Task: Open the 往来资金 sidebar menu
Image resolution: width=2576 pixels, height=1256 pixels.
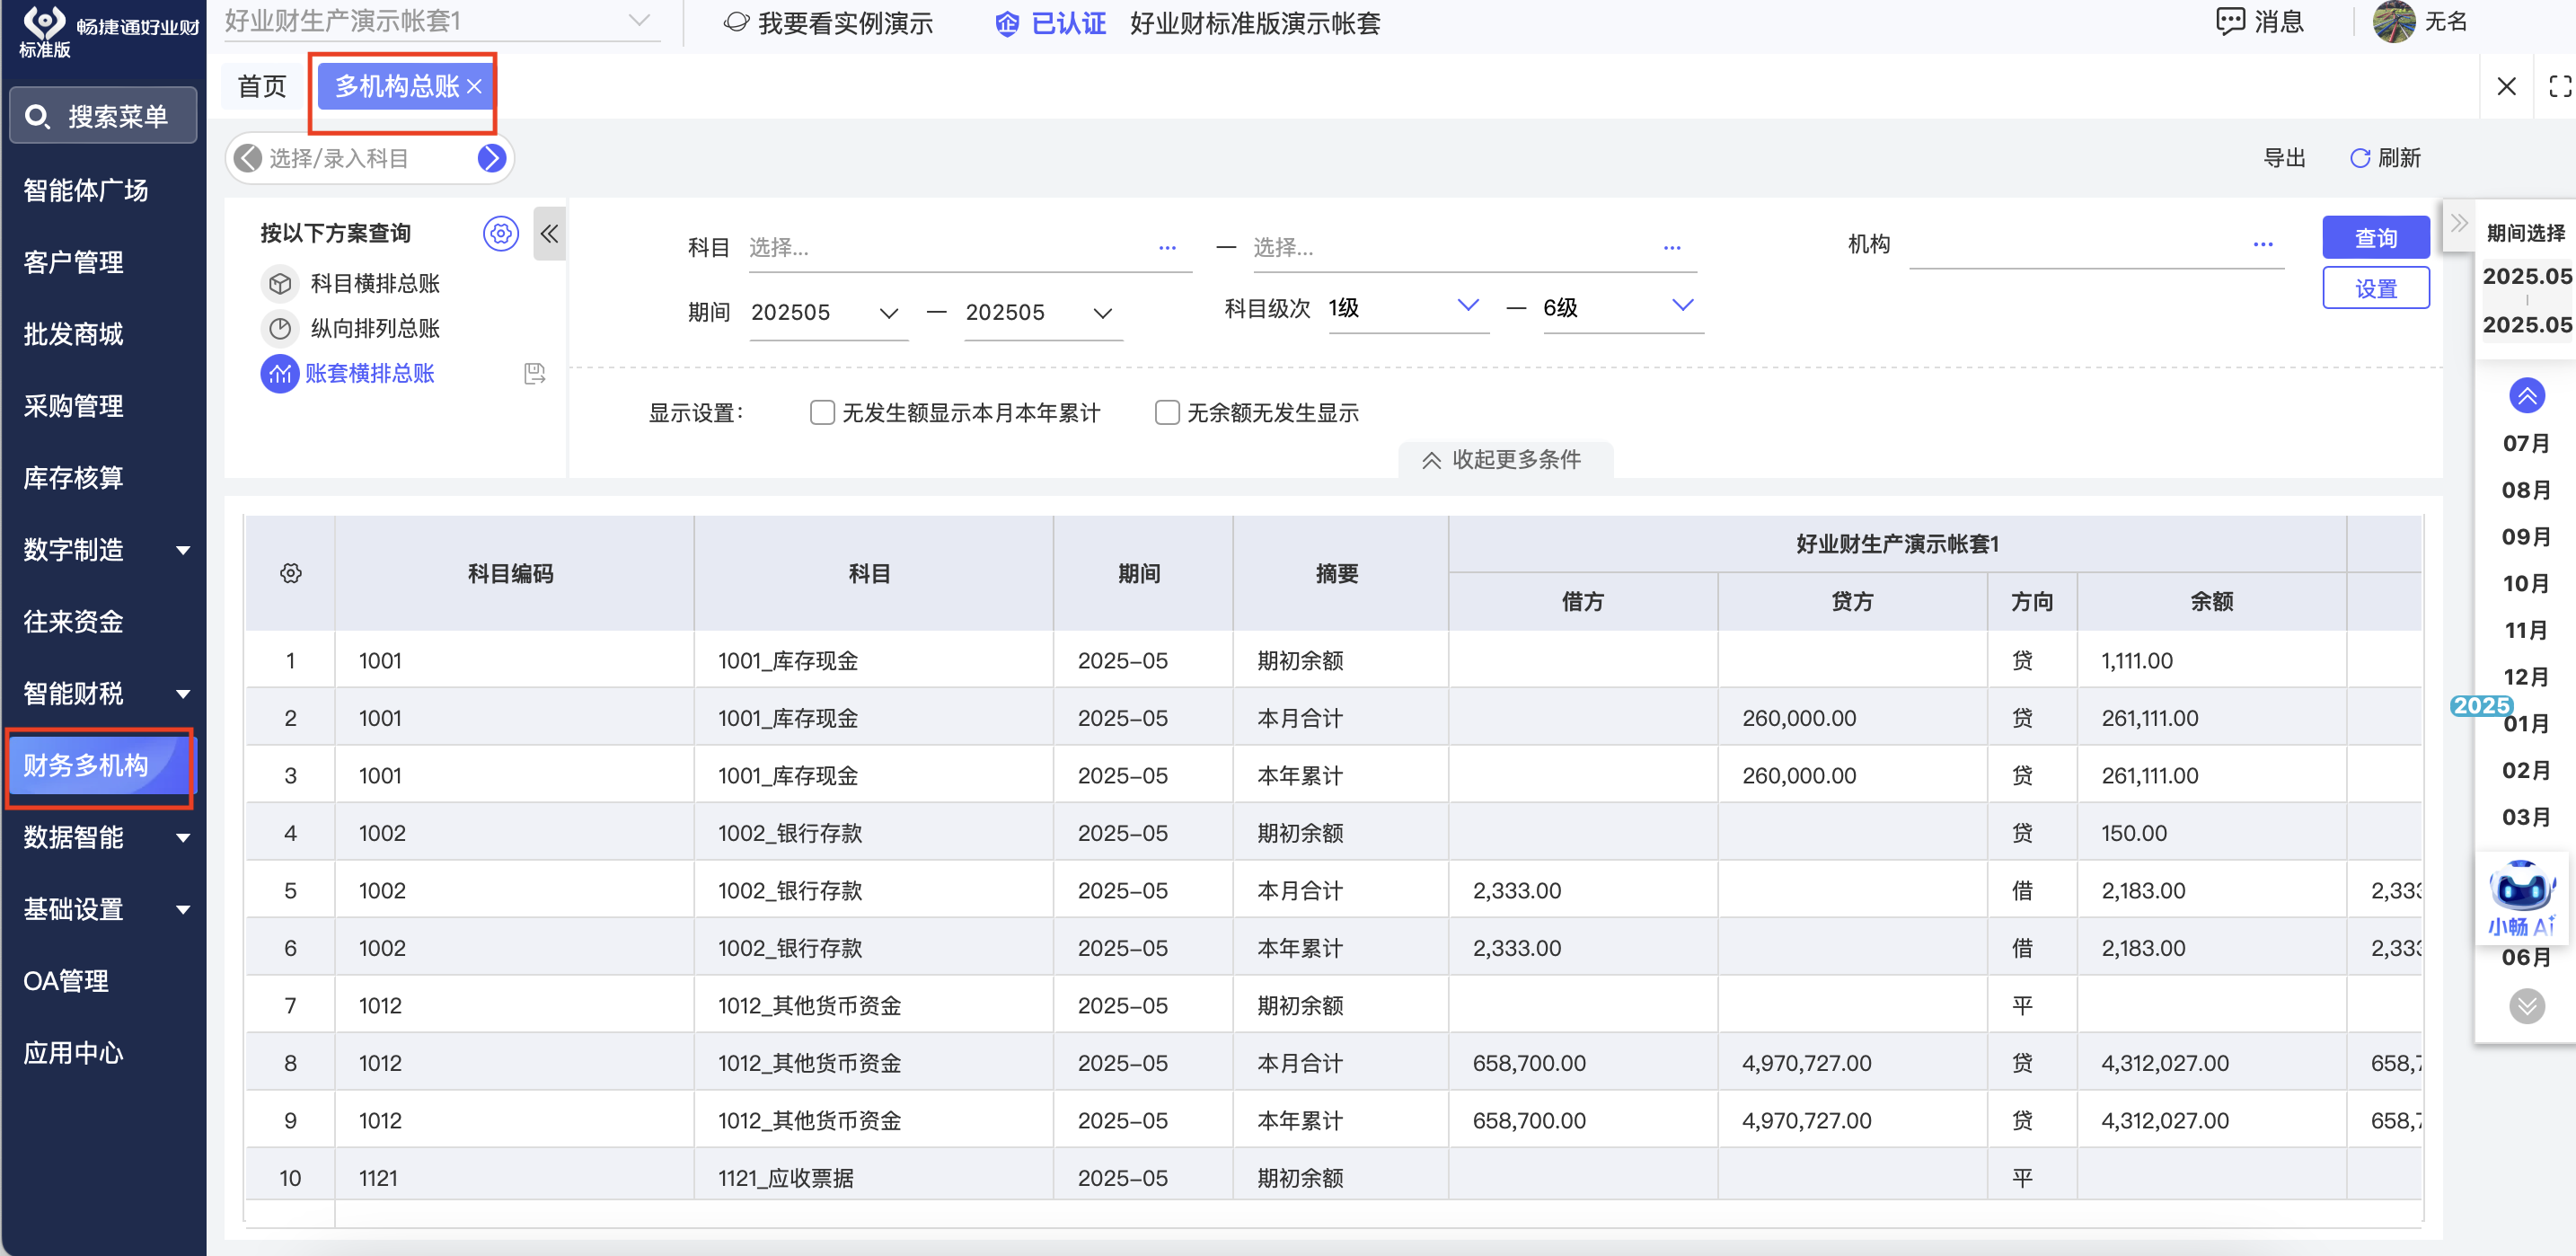Action: 74,621
